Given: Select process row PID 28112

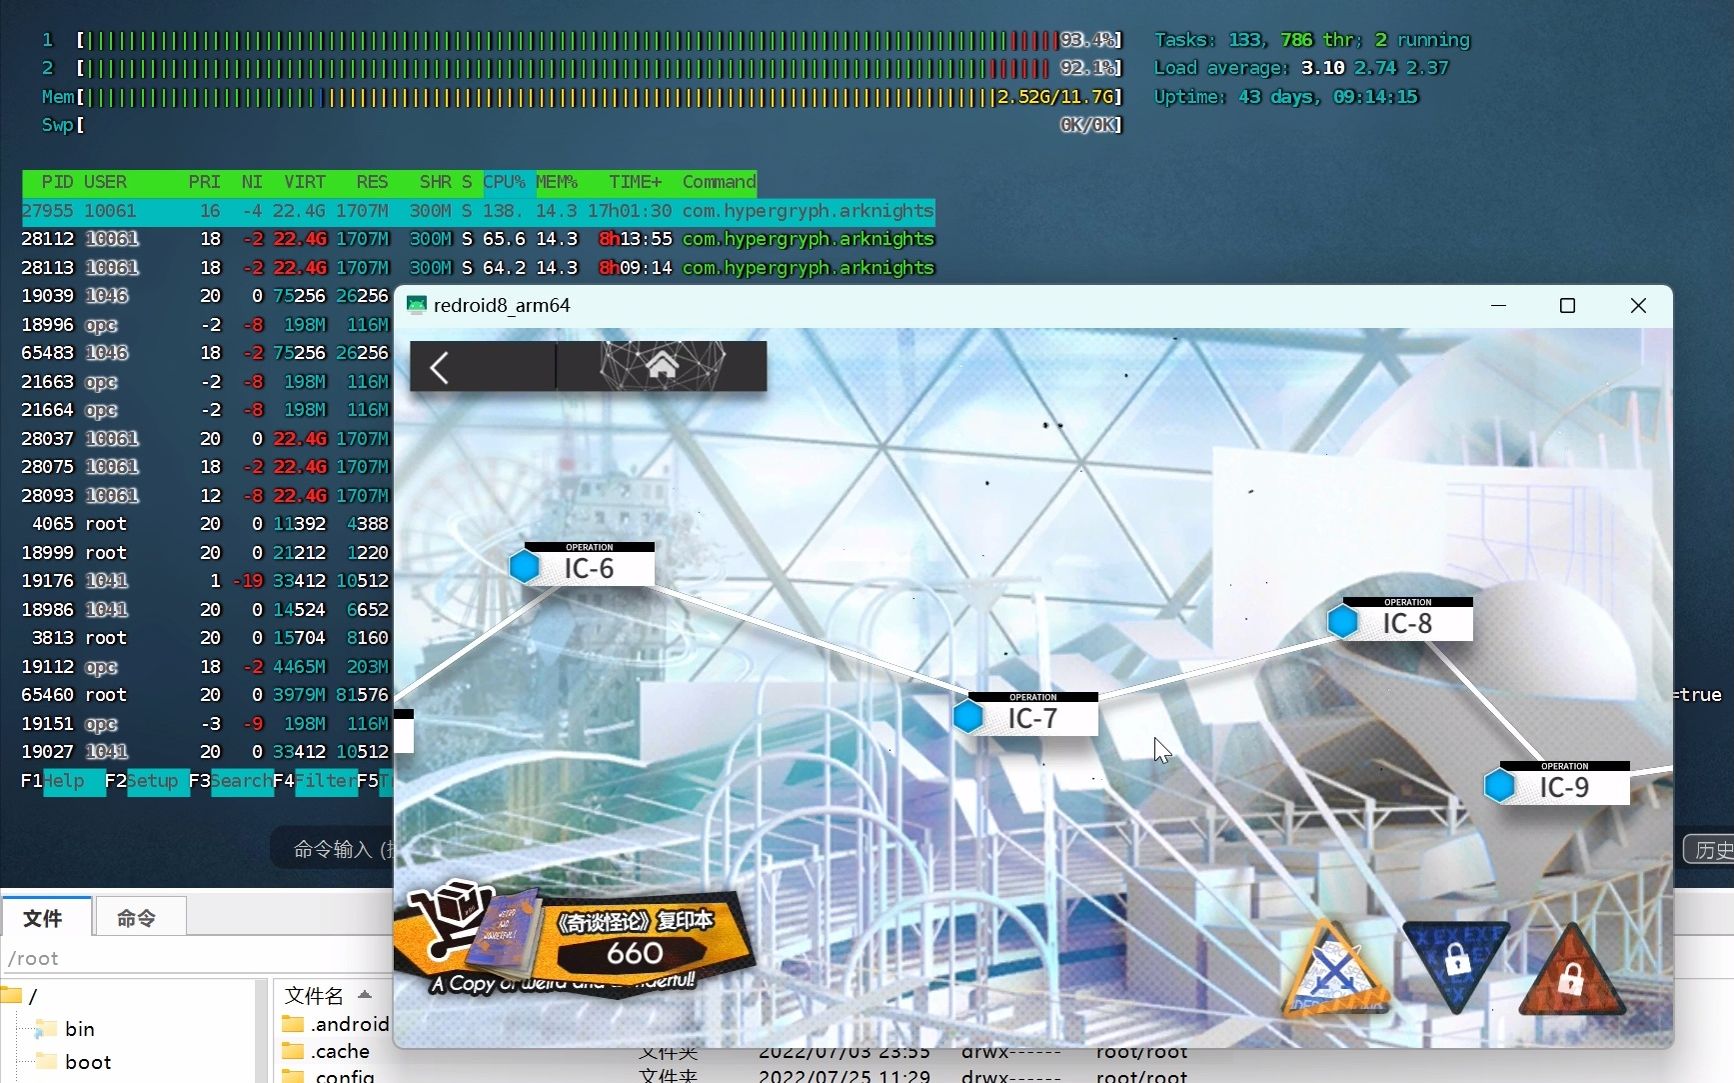Looking at the screenshot, I should click(478, 239).
